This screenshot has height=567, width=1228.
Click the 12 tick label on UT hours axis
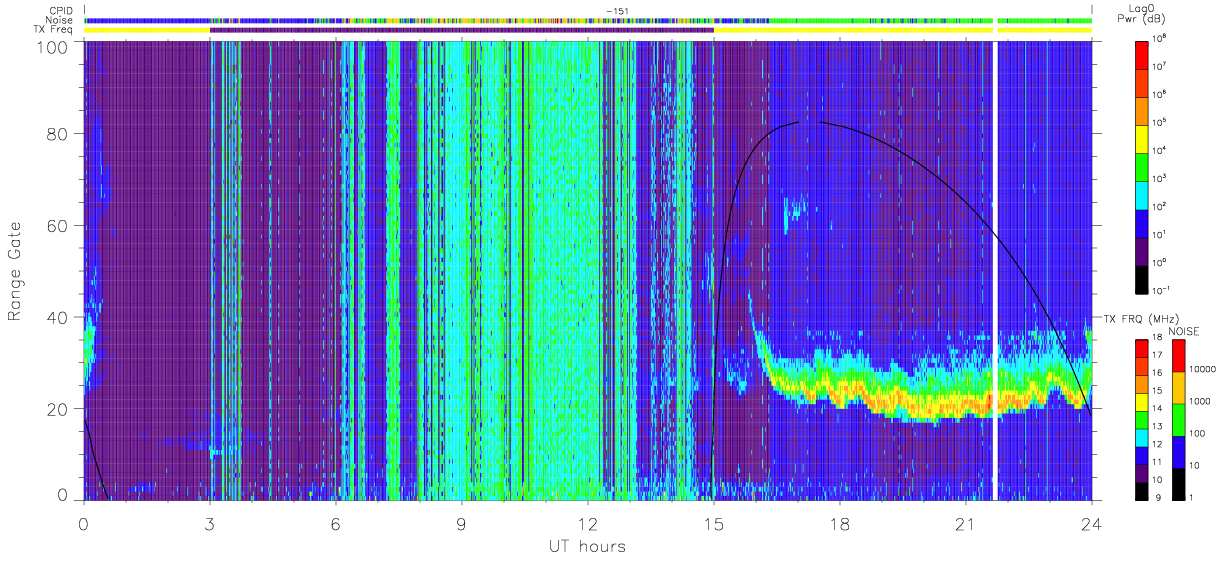588,524
